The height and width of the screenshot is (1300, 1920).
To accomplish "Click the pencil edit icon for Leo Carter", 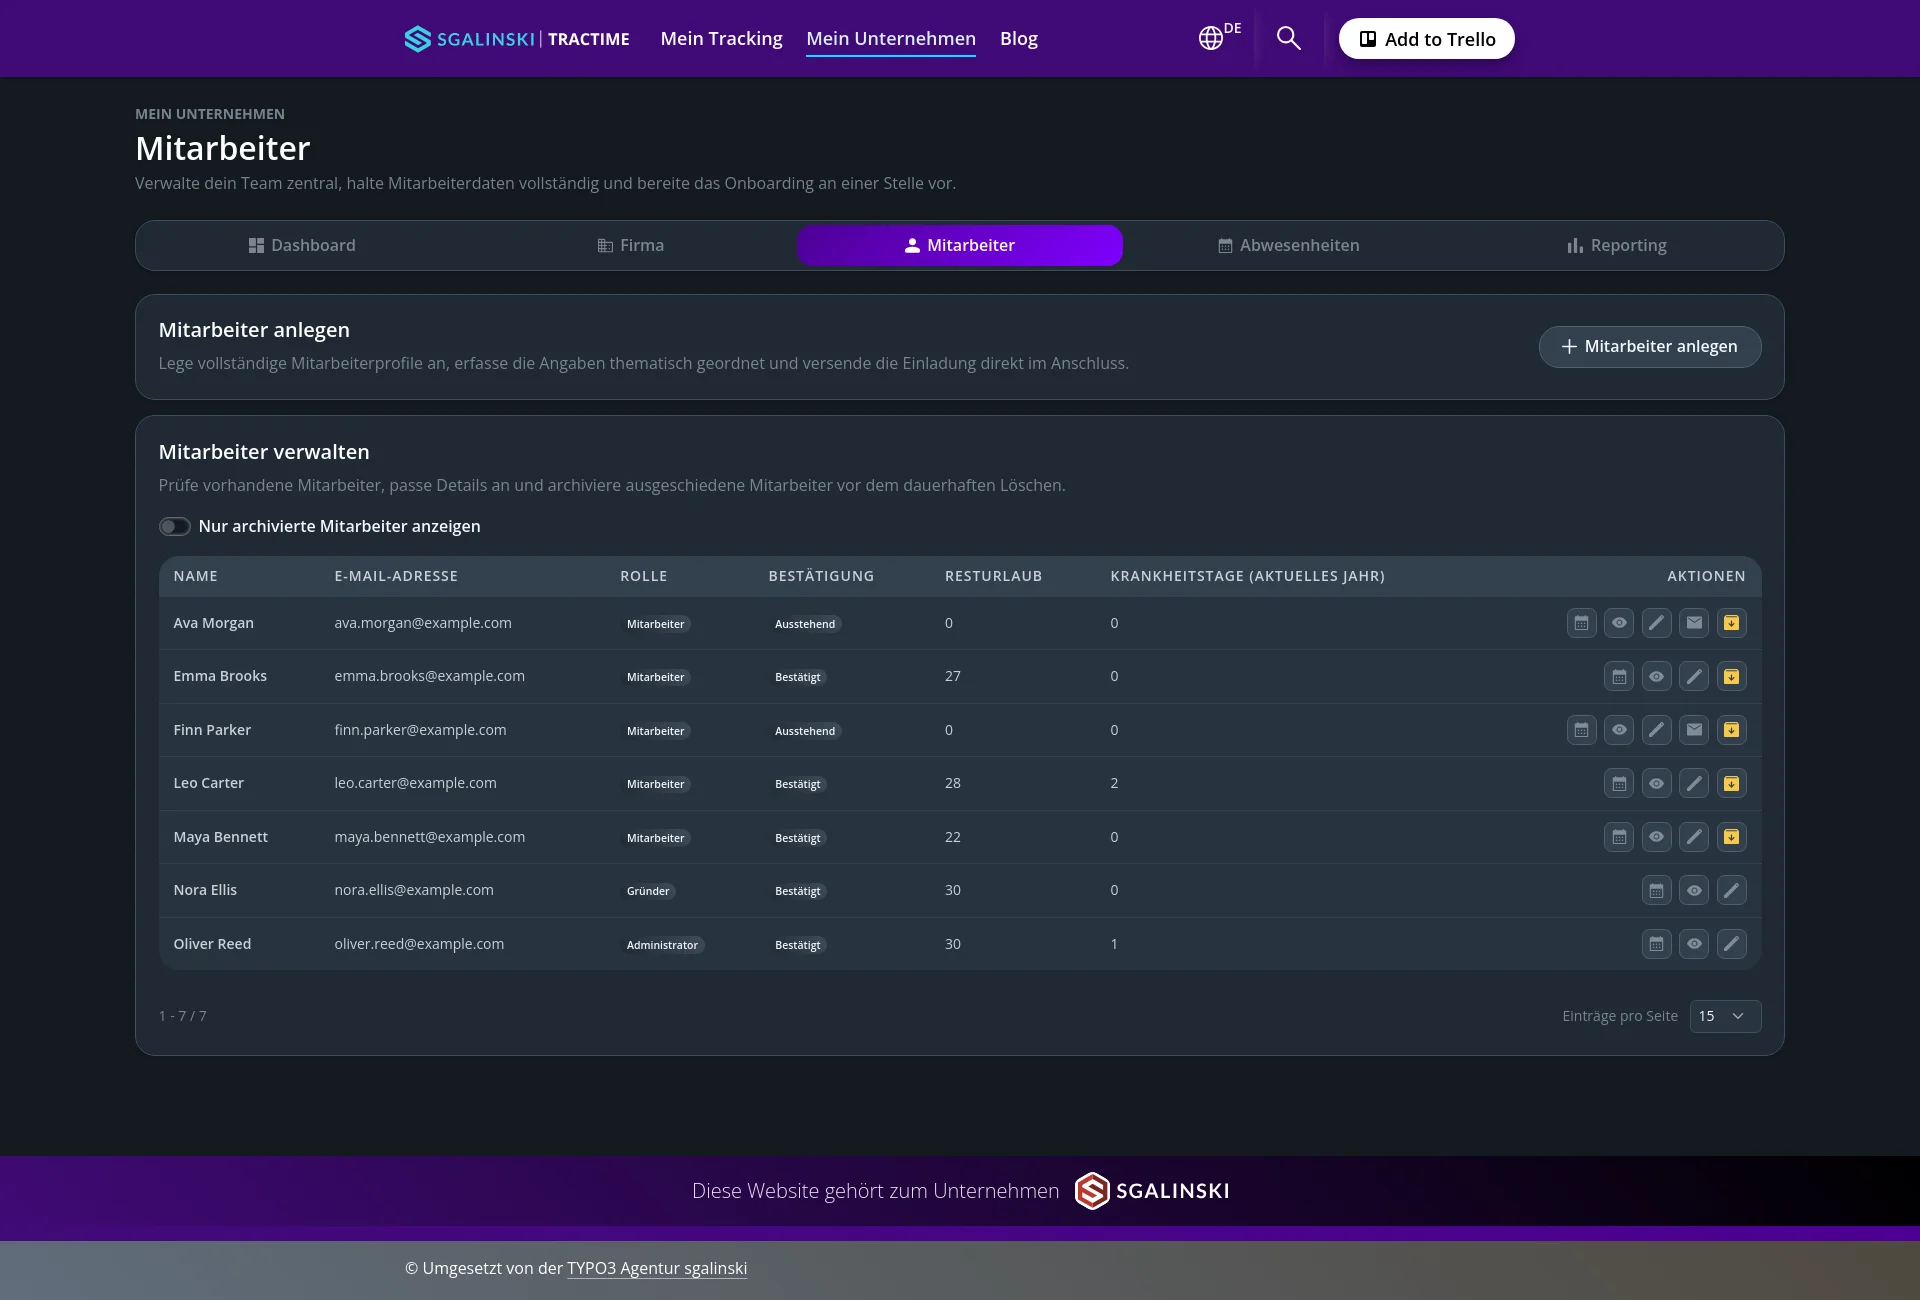I will [x=1694, y=784].
